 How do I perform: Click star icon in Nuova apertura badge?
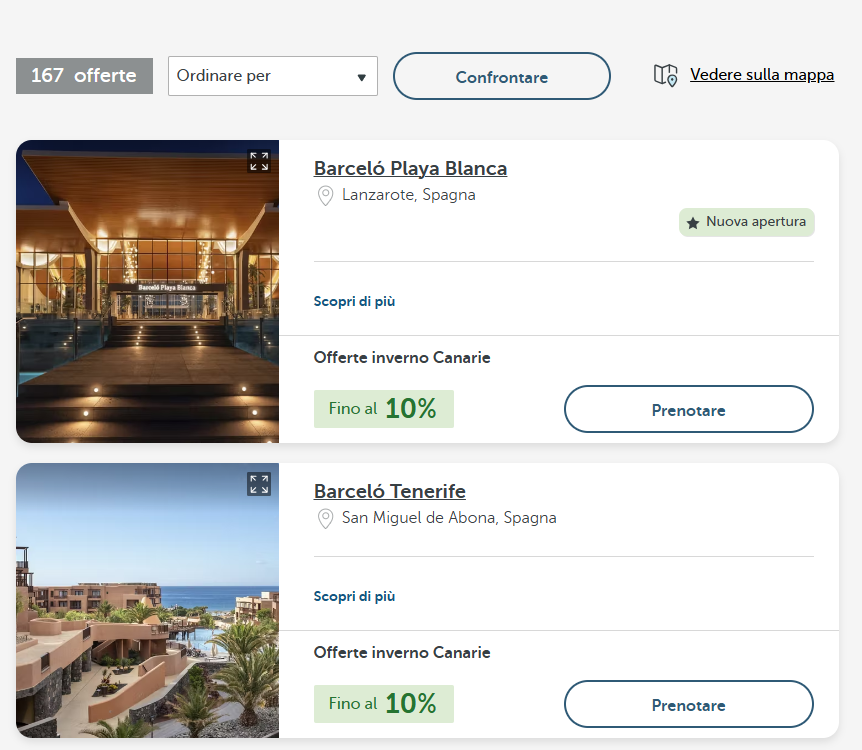coord(693,223)
